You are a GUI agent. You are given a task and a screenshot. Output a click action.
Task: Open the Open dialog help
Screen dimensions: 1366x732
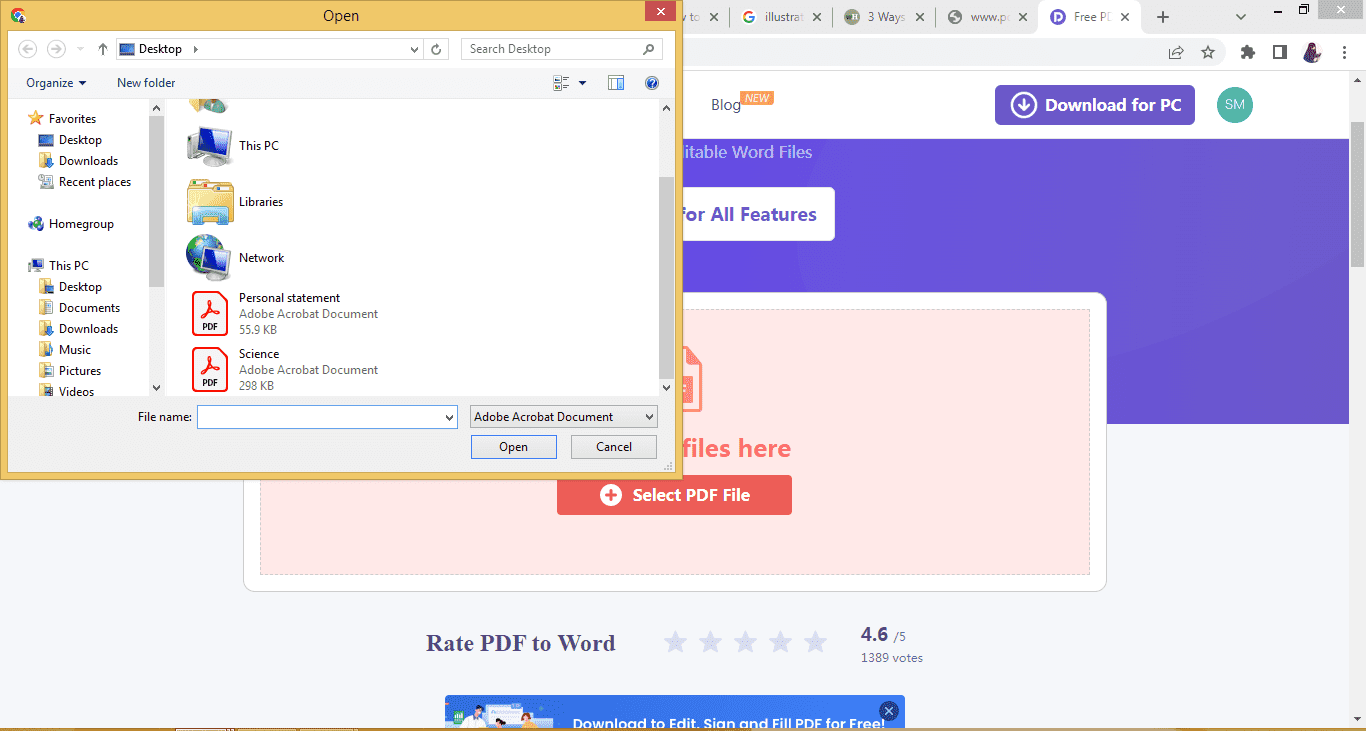[652, 82]
